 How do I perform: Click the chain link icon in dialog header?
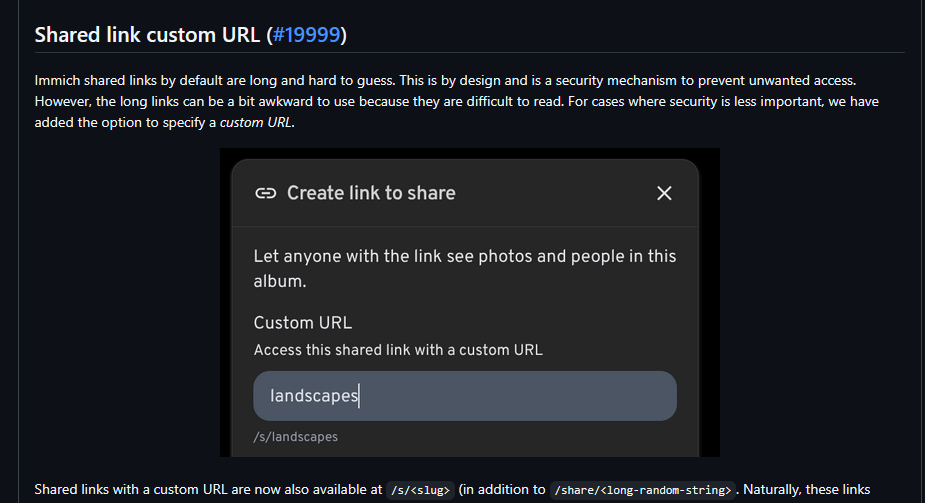[x=265, y=193]
